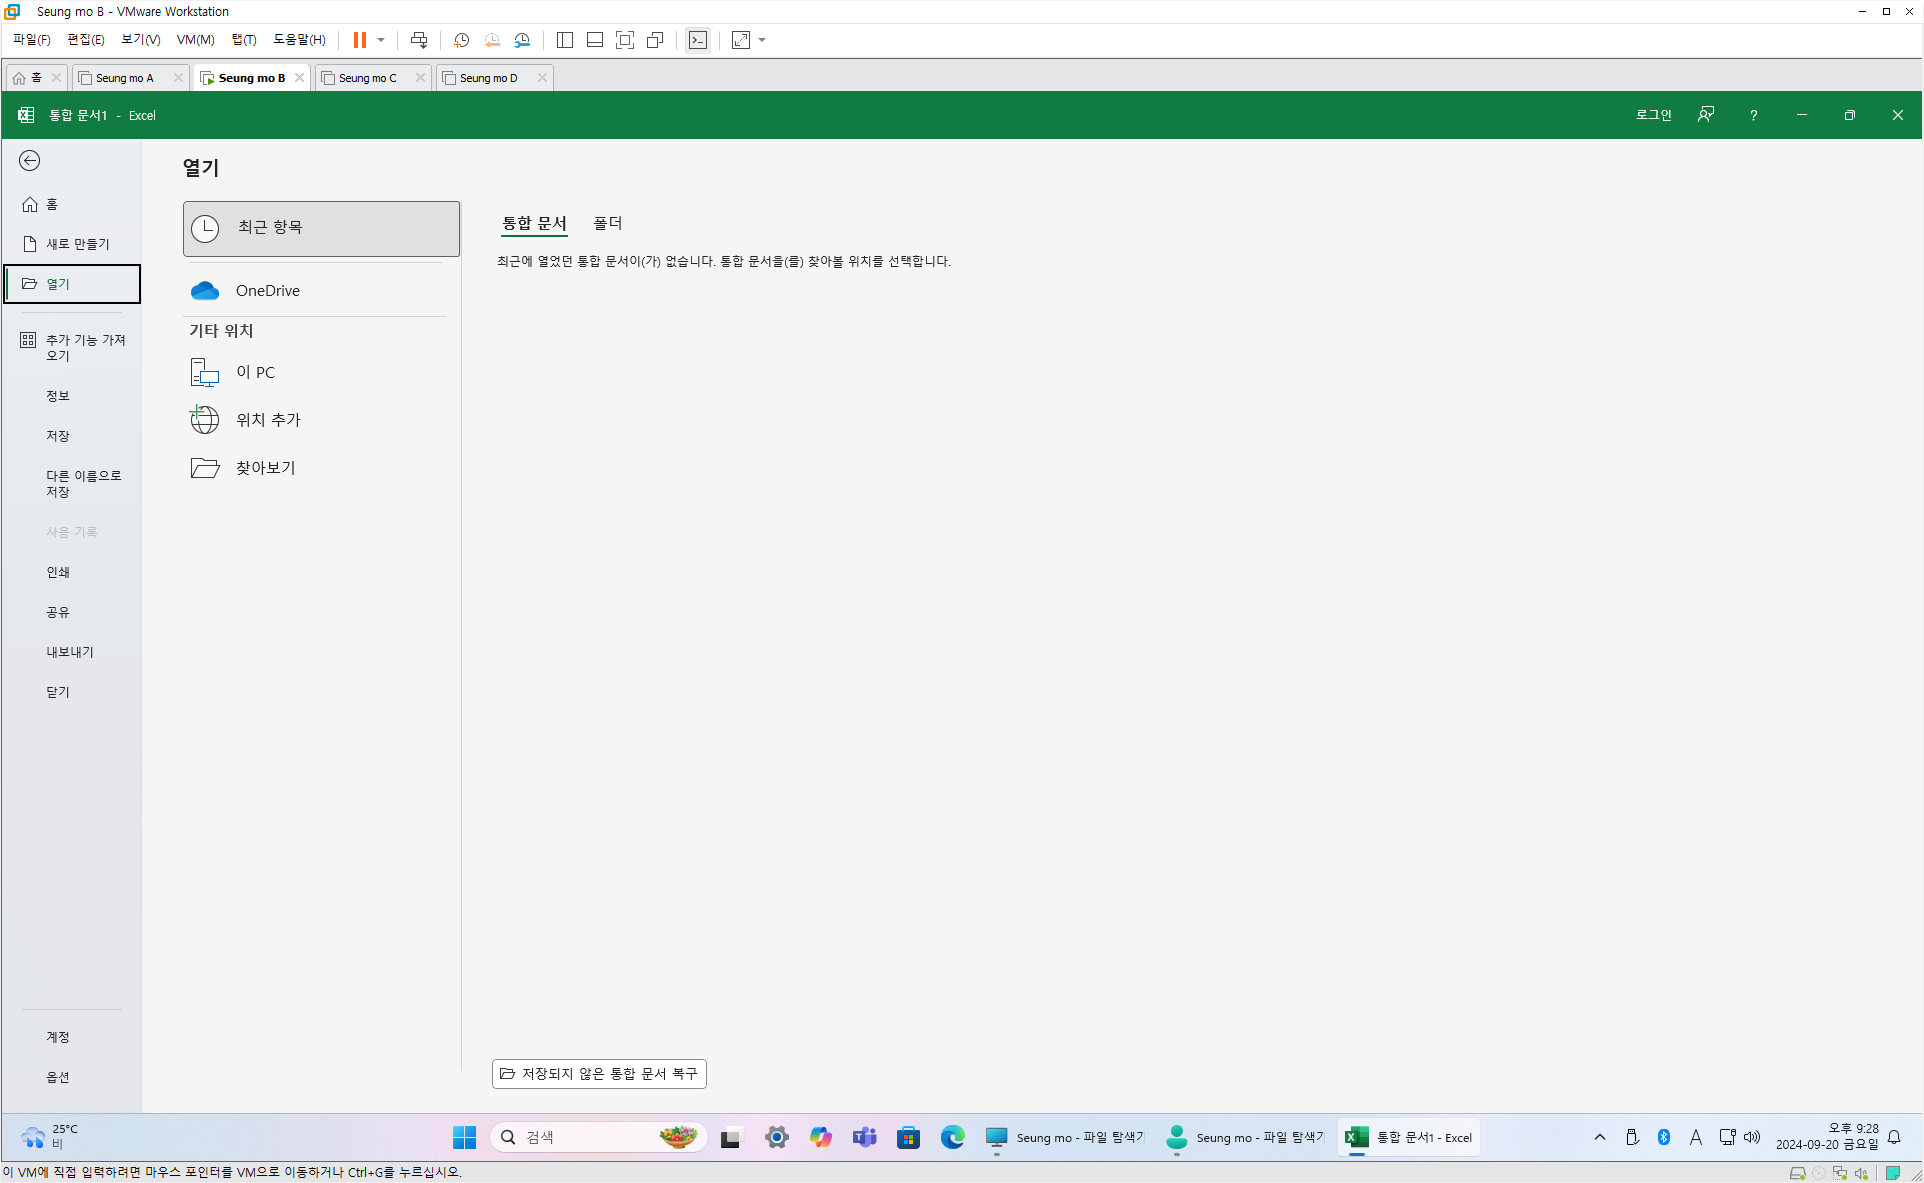
Task: Select 새로 만들기 in sidebar
Action: (x=77, y=244)
